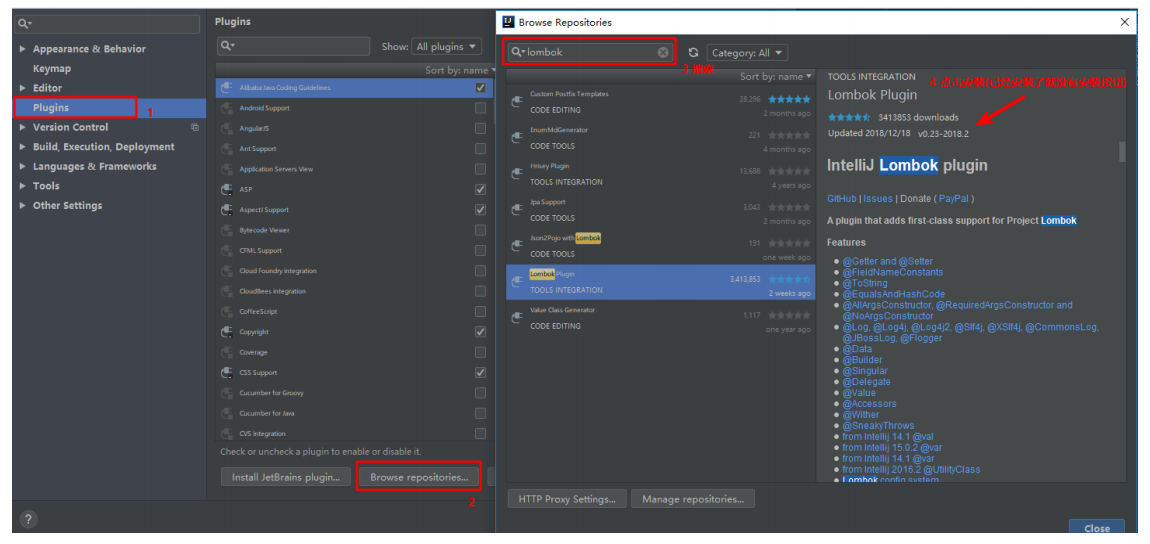Toggle the Copyright plugin checkbox
The image size is (1150, 544).
coord(480,332)
